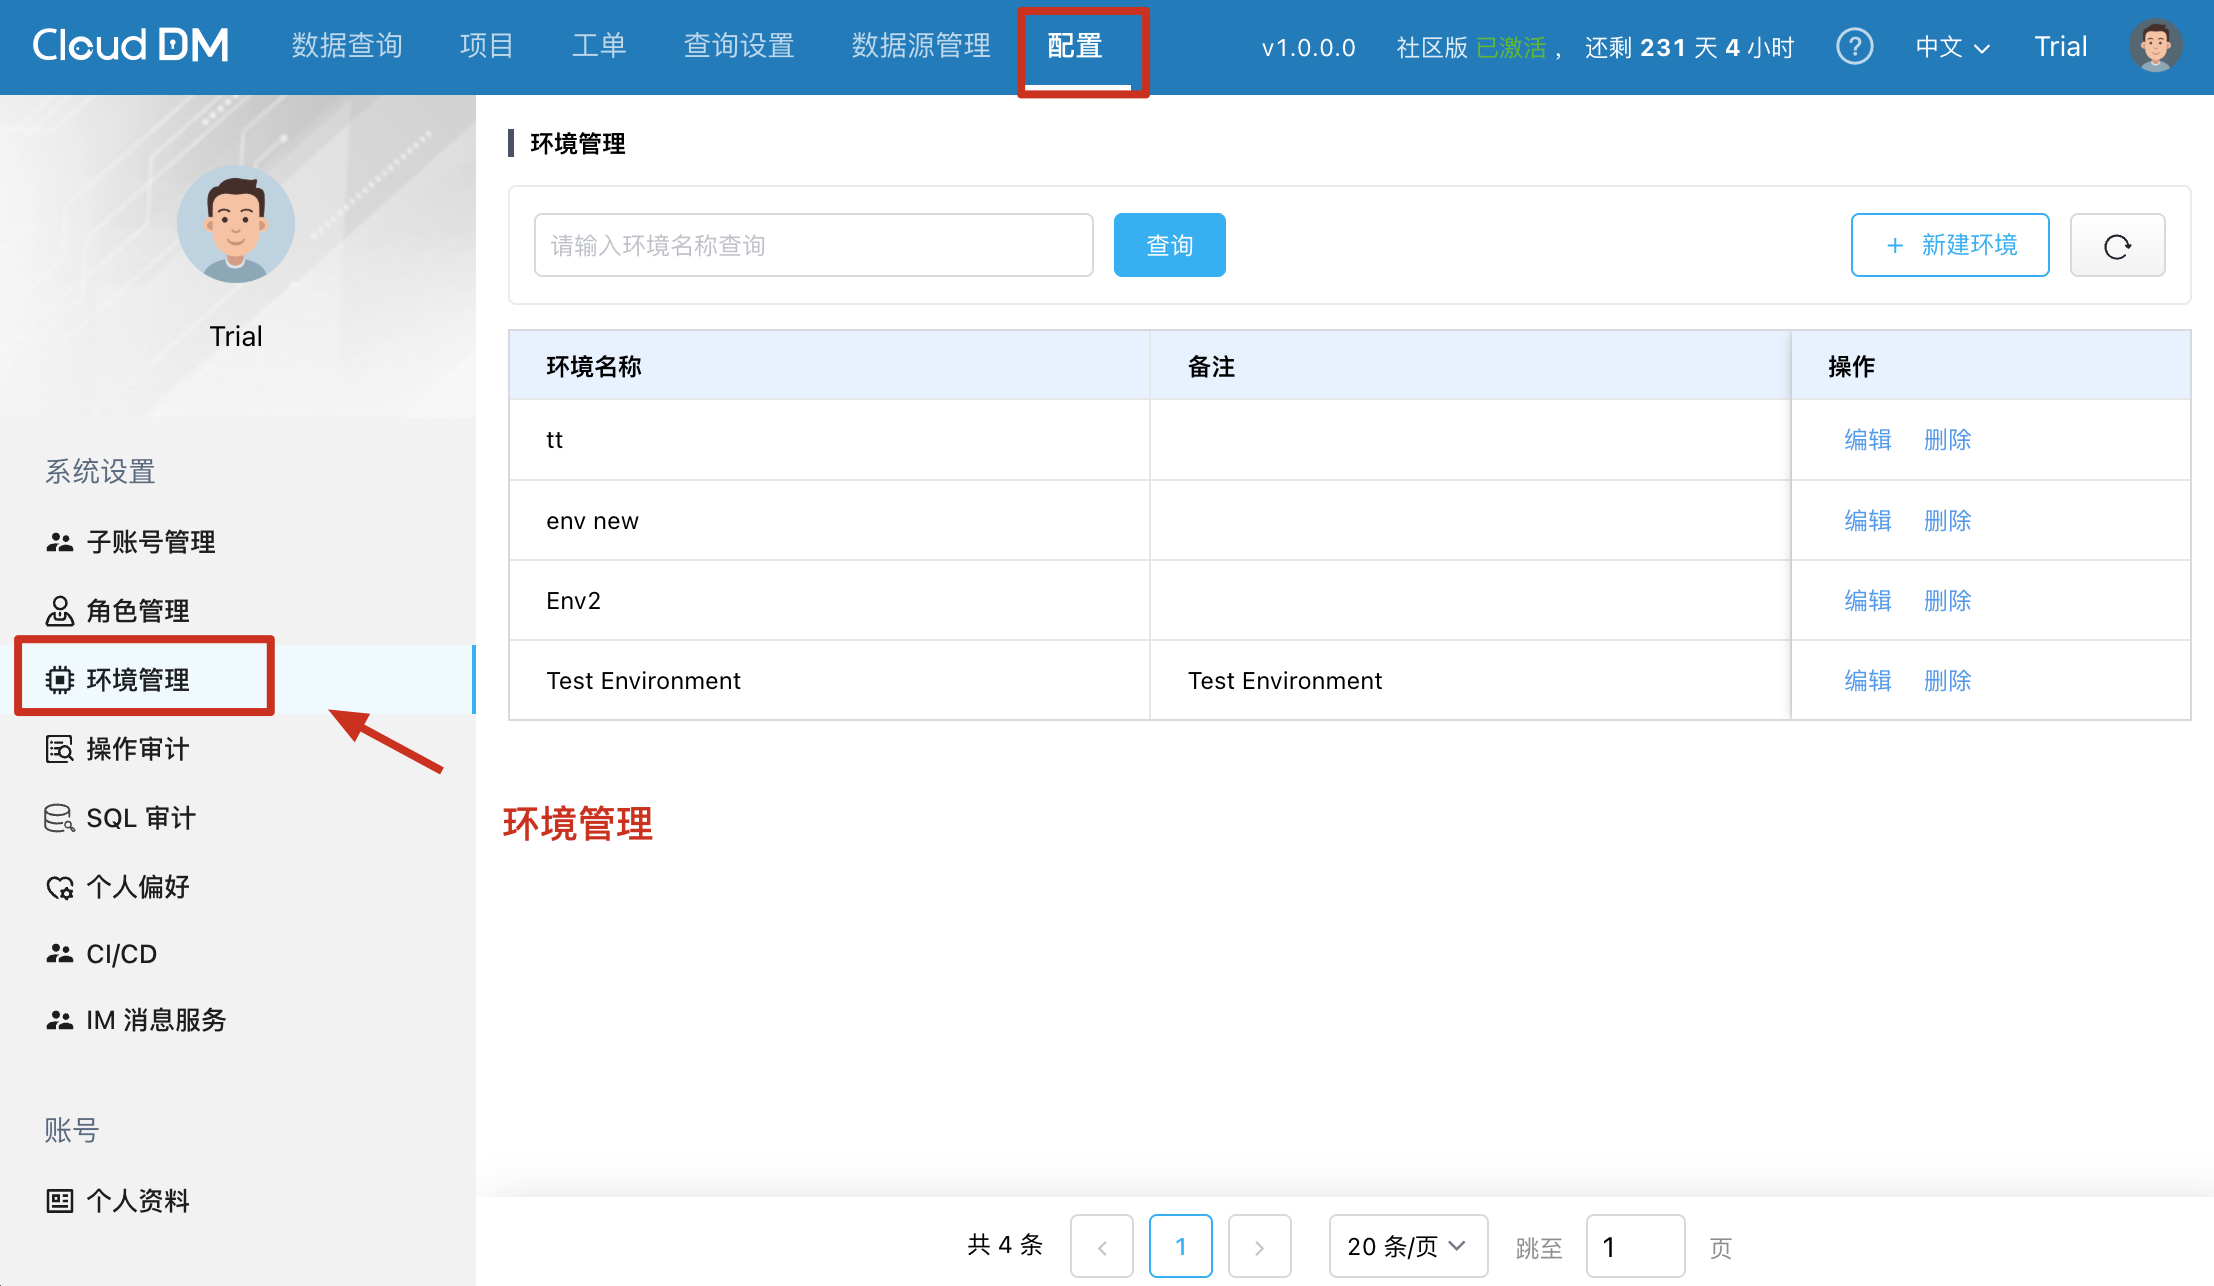The width and height of the screenshot is (2214, 1286).
Task: Go to next page arrow
Action: coord(1259,1246)
